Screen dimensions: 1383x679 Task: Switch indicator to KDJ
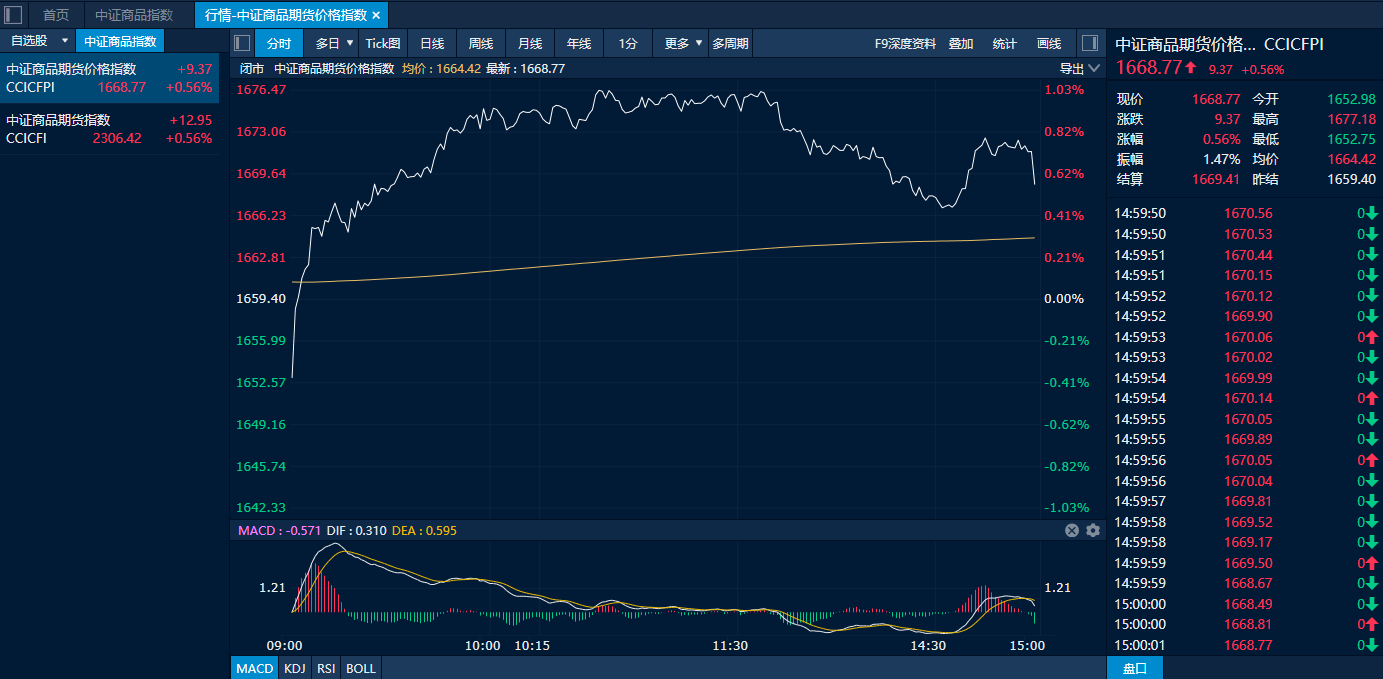pos(294,668)
